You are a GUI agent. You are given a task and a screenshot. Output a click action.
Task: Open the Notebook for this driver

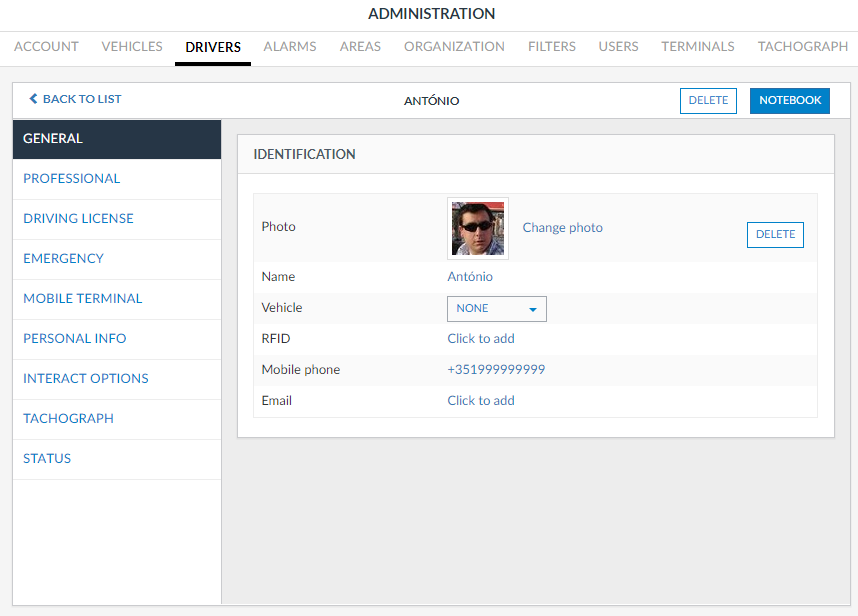(x=789, y=101)
